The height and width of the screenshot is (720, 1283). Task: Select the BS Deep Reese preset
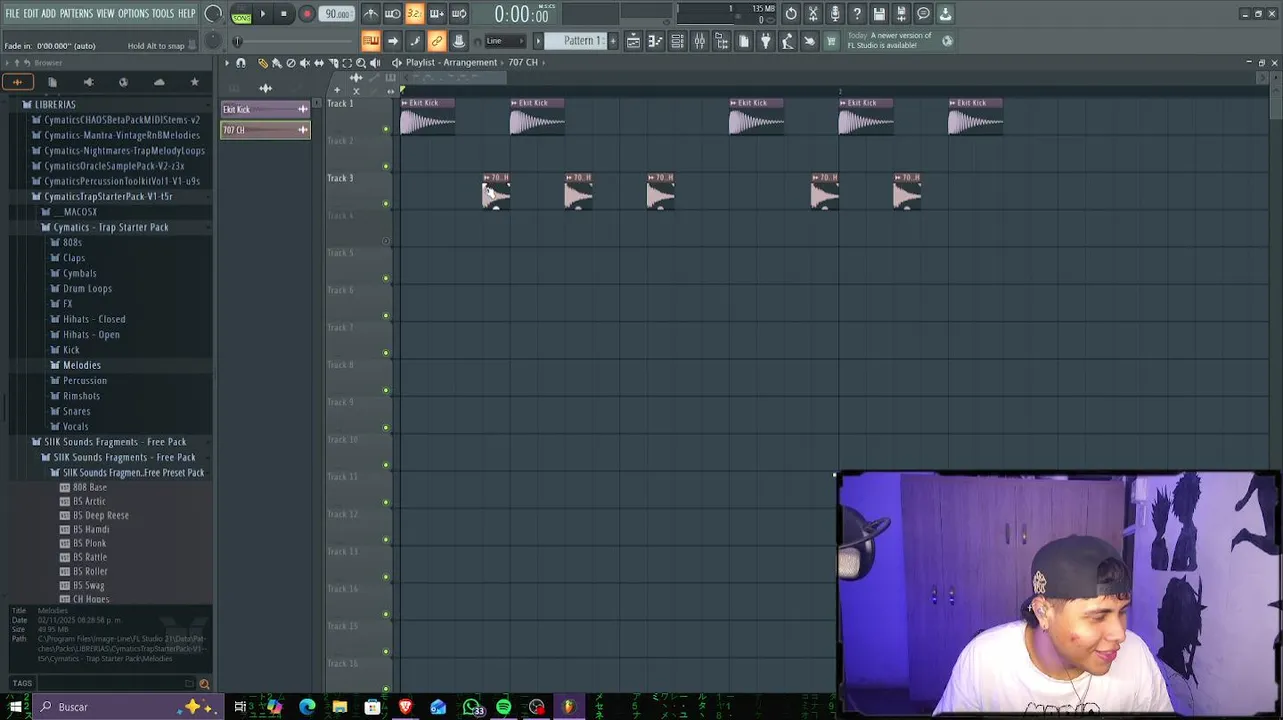pos(101,515)
